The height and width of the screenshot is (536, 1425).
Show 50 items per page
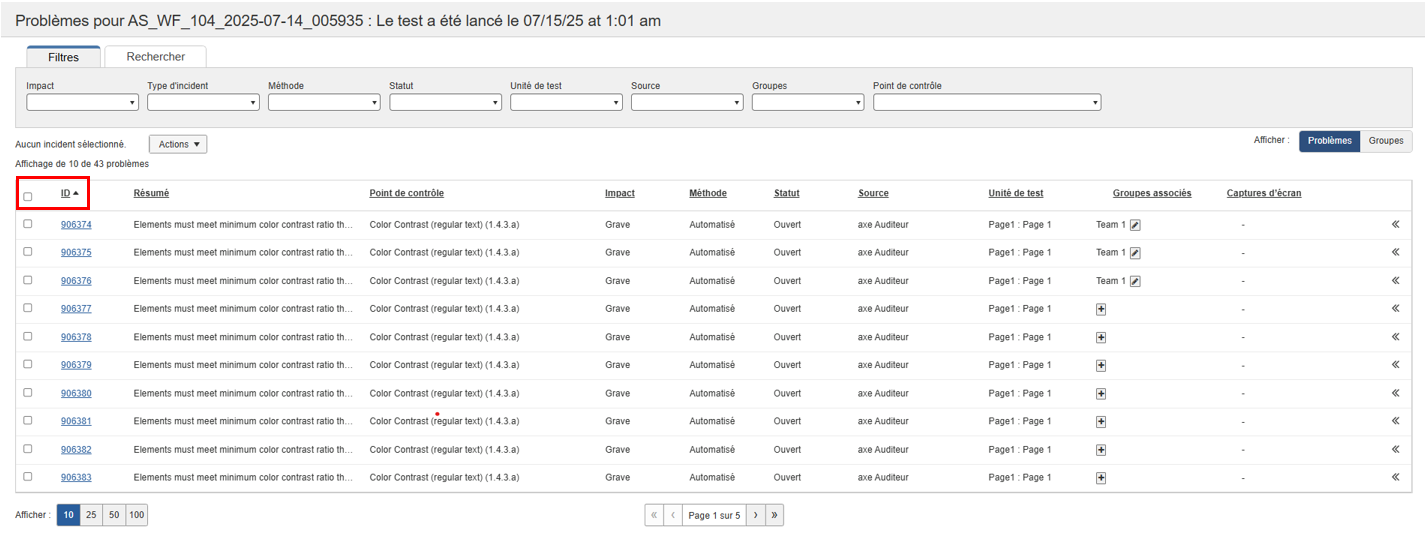click(114, 516)
